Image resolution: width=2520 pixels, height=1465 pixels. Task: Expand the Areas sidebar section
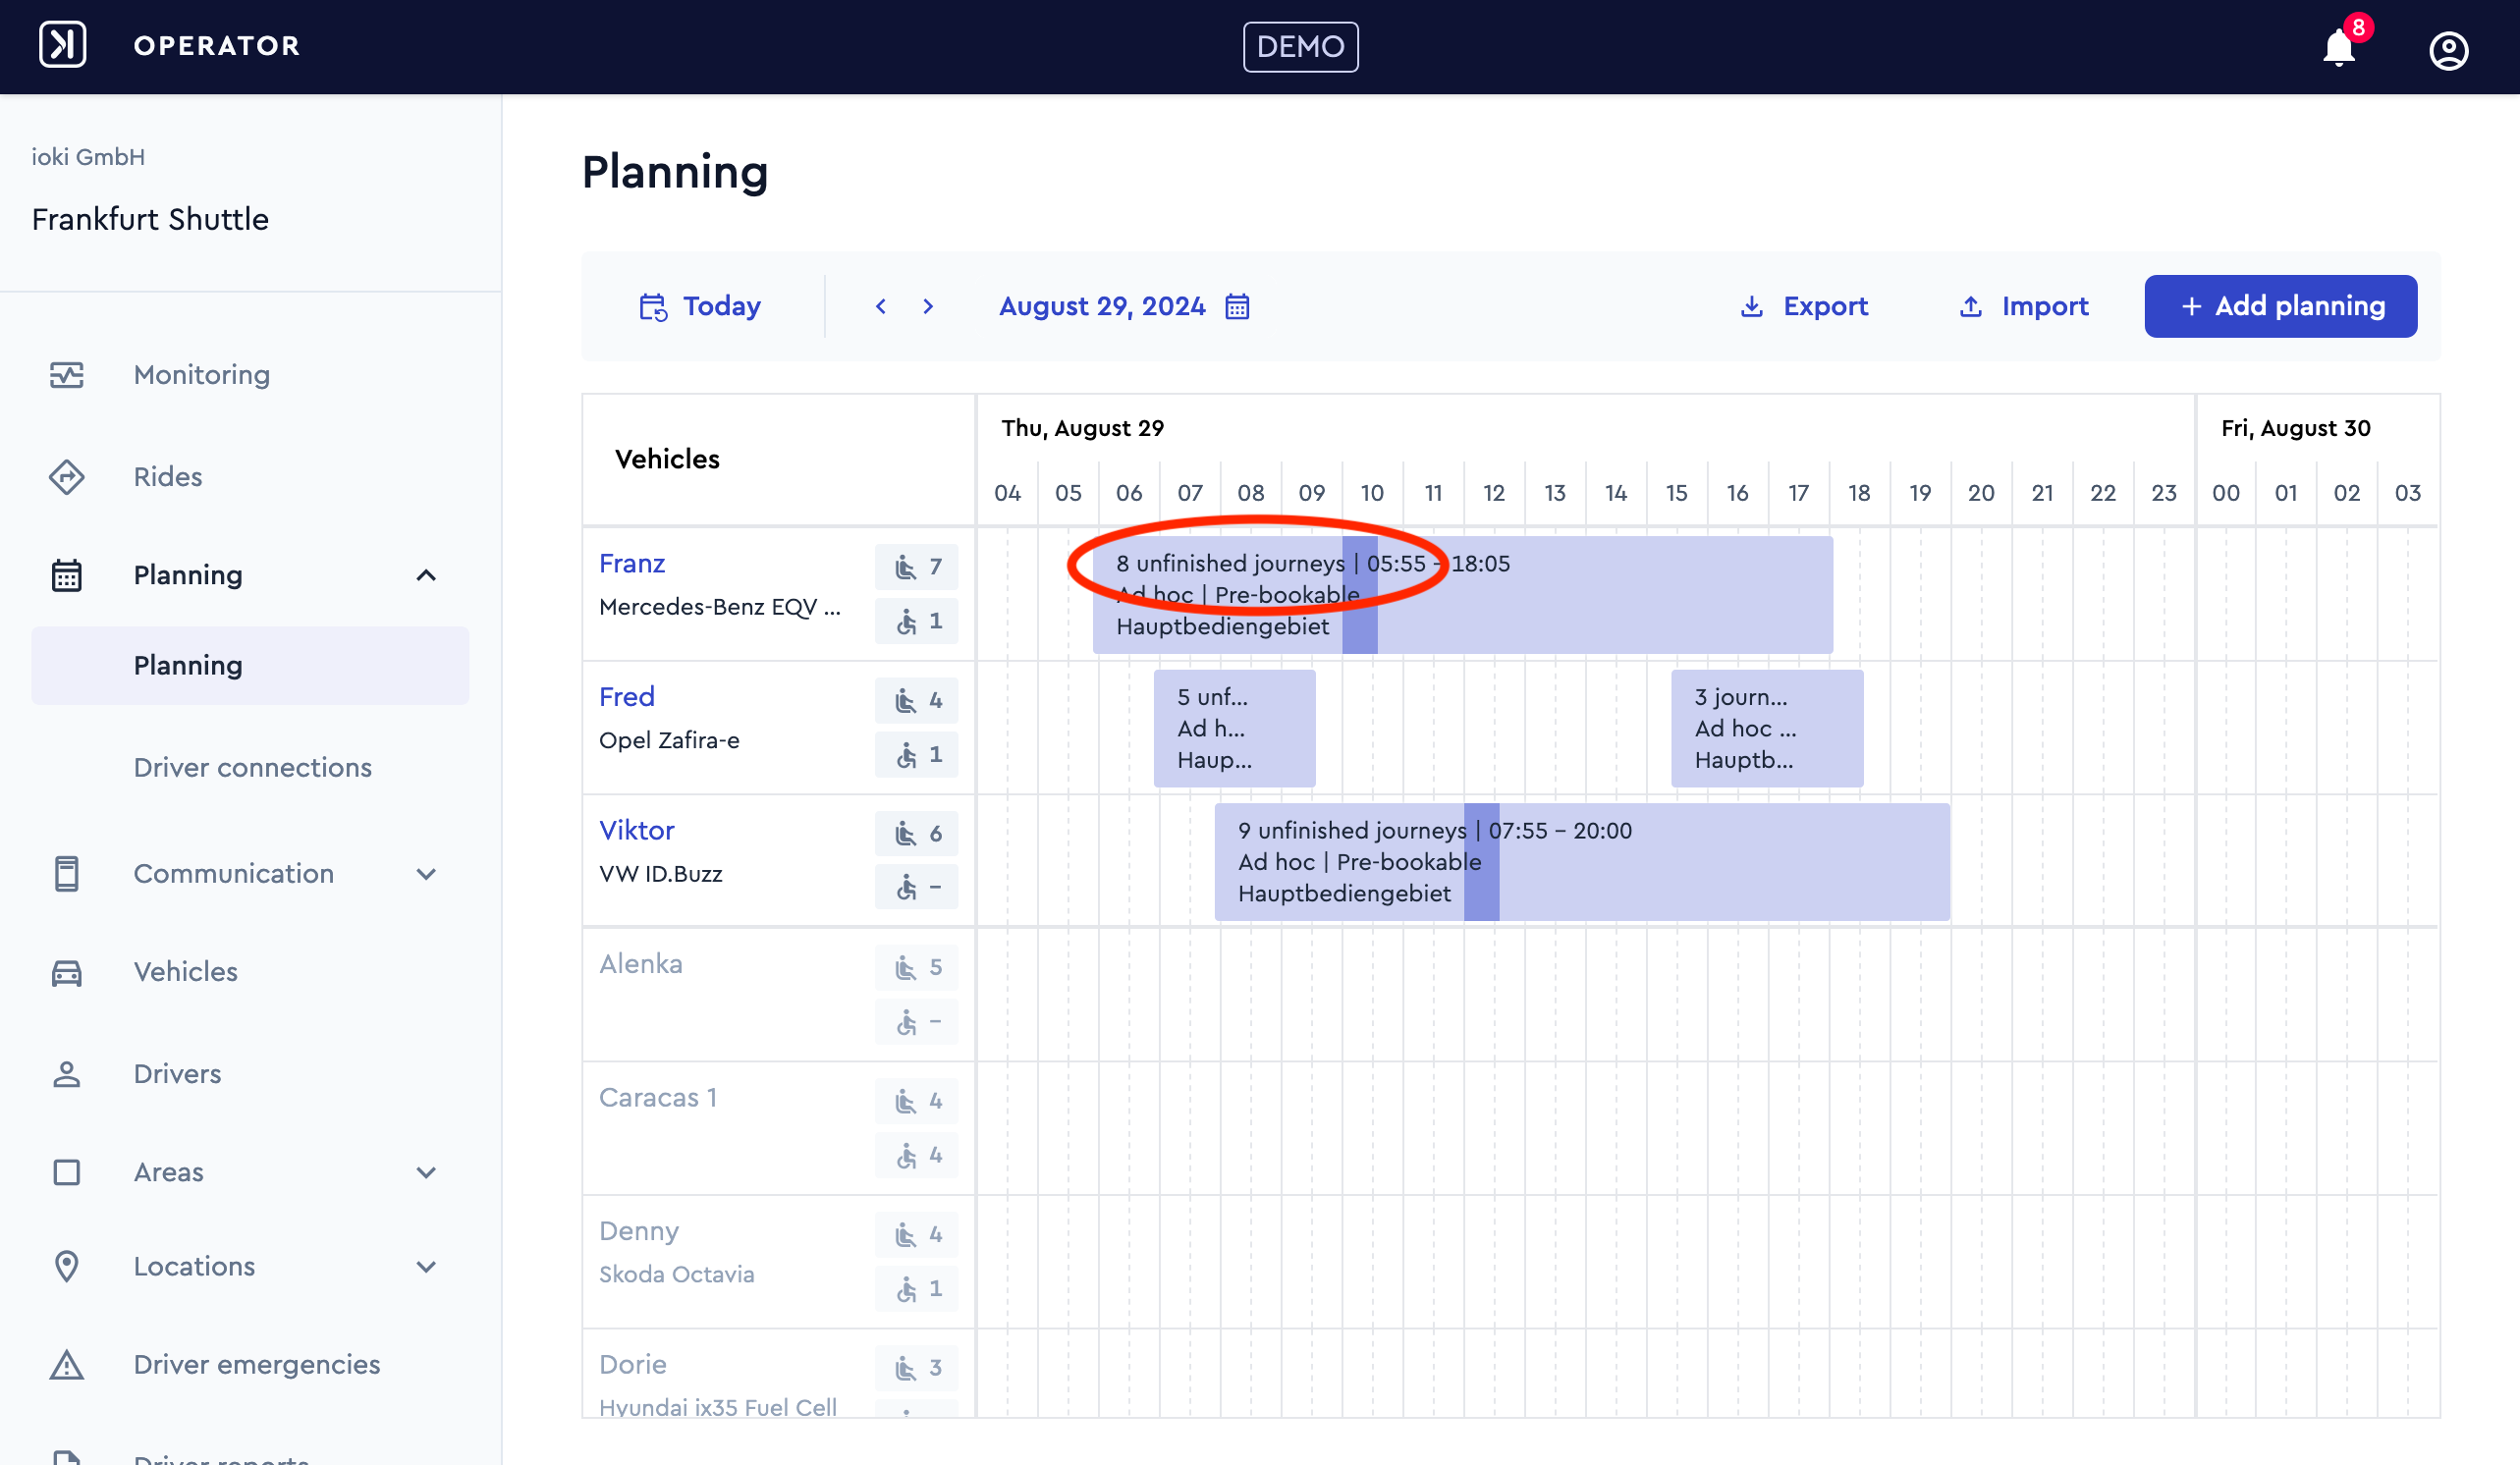426,1172
